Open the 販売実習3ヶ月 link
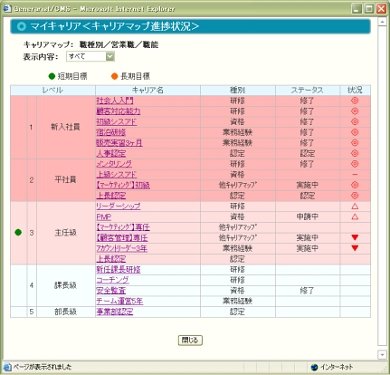Viewport: 390px width, 375px height. tap(119, 143)
